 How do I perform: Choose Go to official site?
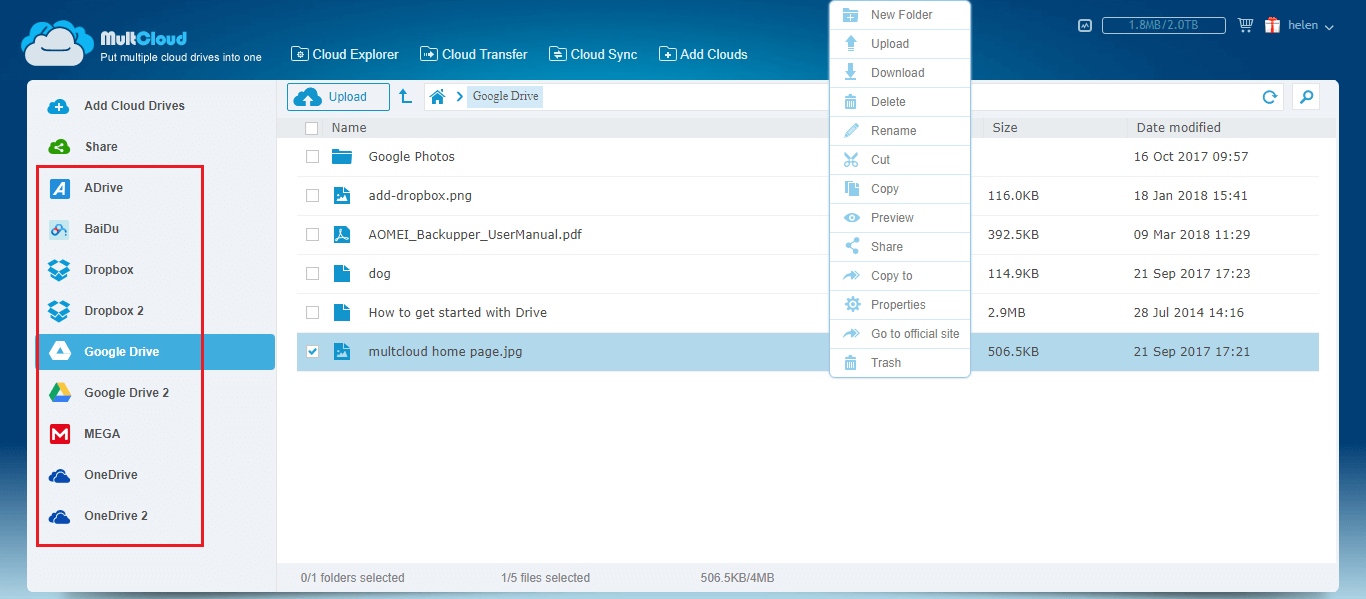click(x=900, y=334)
